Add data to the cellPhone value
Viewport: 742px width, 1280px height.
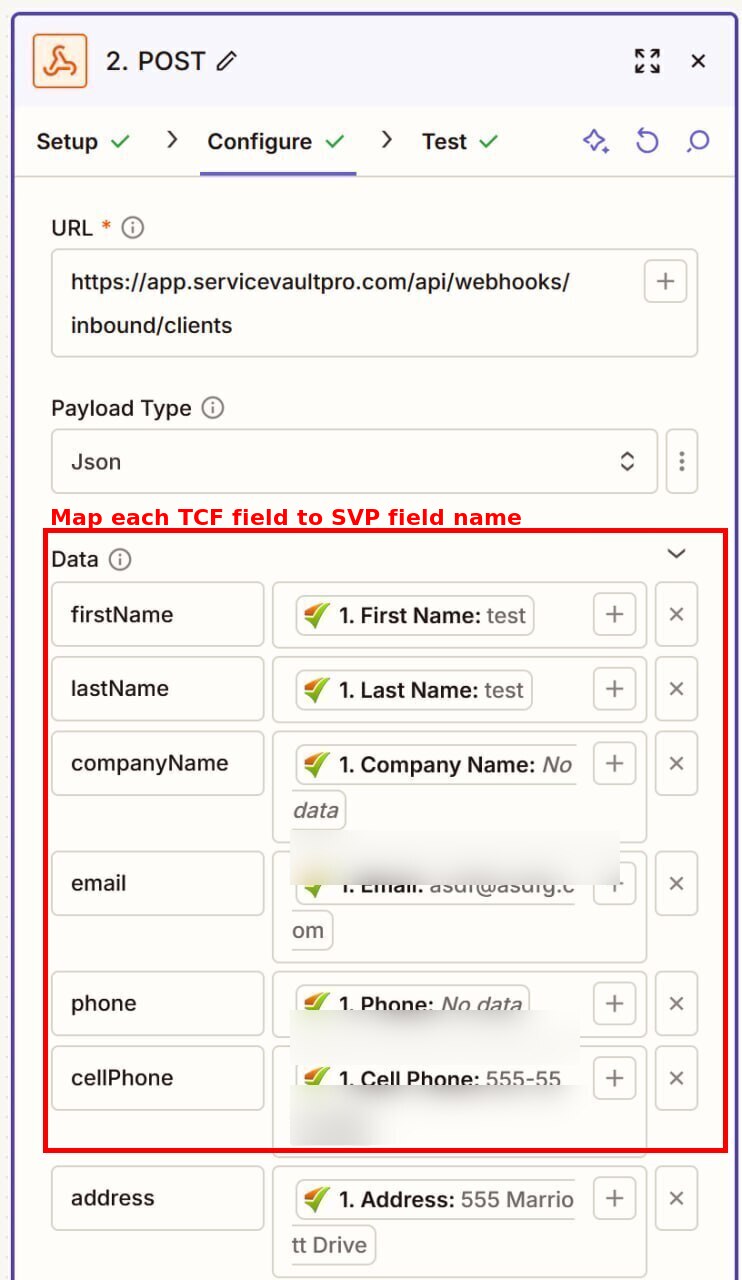(615, 1077)
